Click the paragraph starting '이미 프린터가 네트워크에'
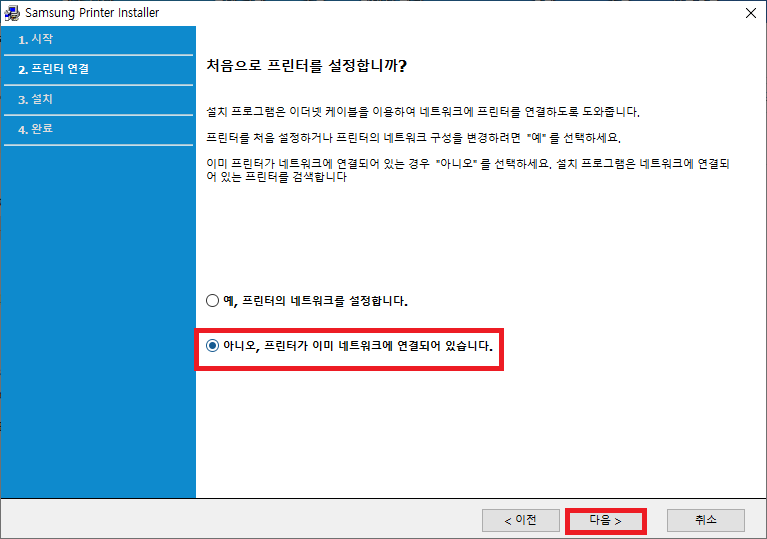Screen dimensions: 767x539 point(468,170)
